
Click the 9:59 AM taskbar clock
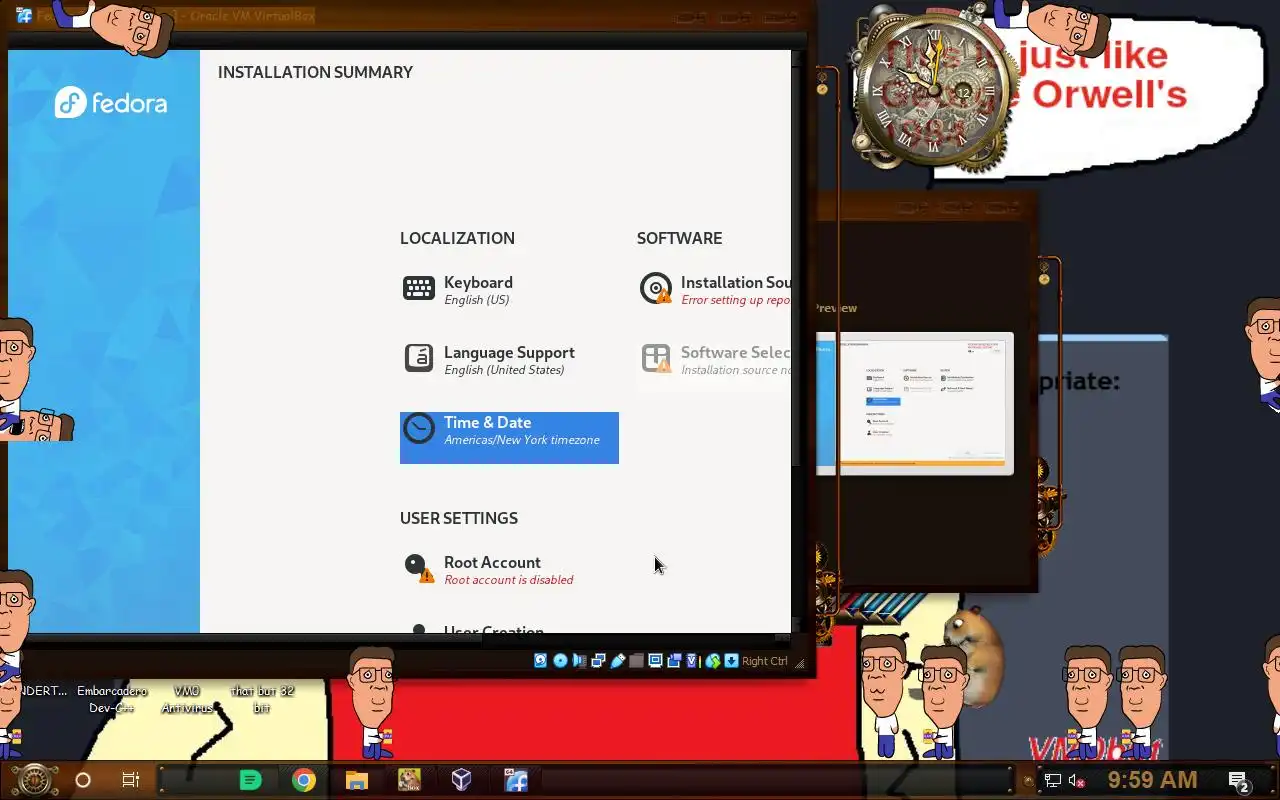(x=1152, y=780)
